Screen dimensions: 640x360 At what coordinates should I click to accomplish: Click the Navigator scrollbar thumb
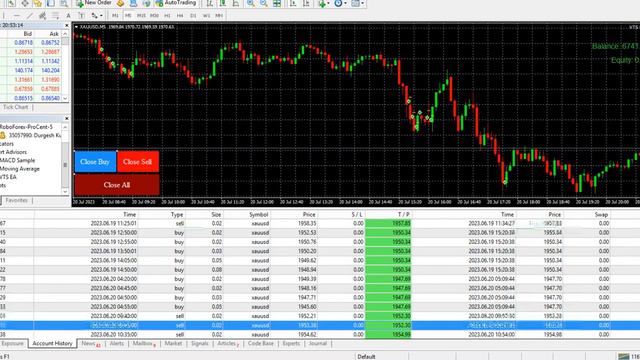(65, 165)
